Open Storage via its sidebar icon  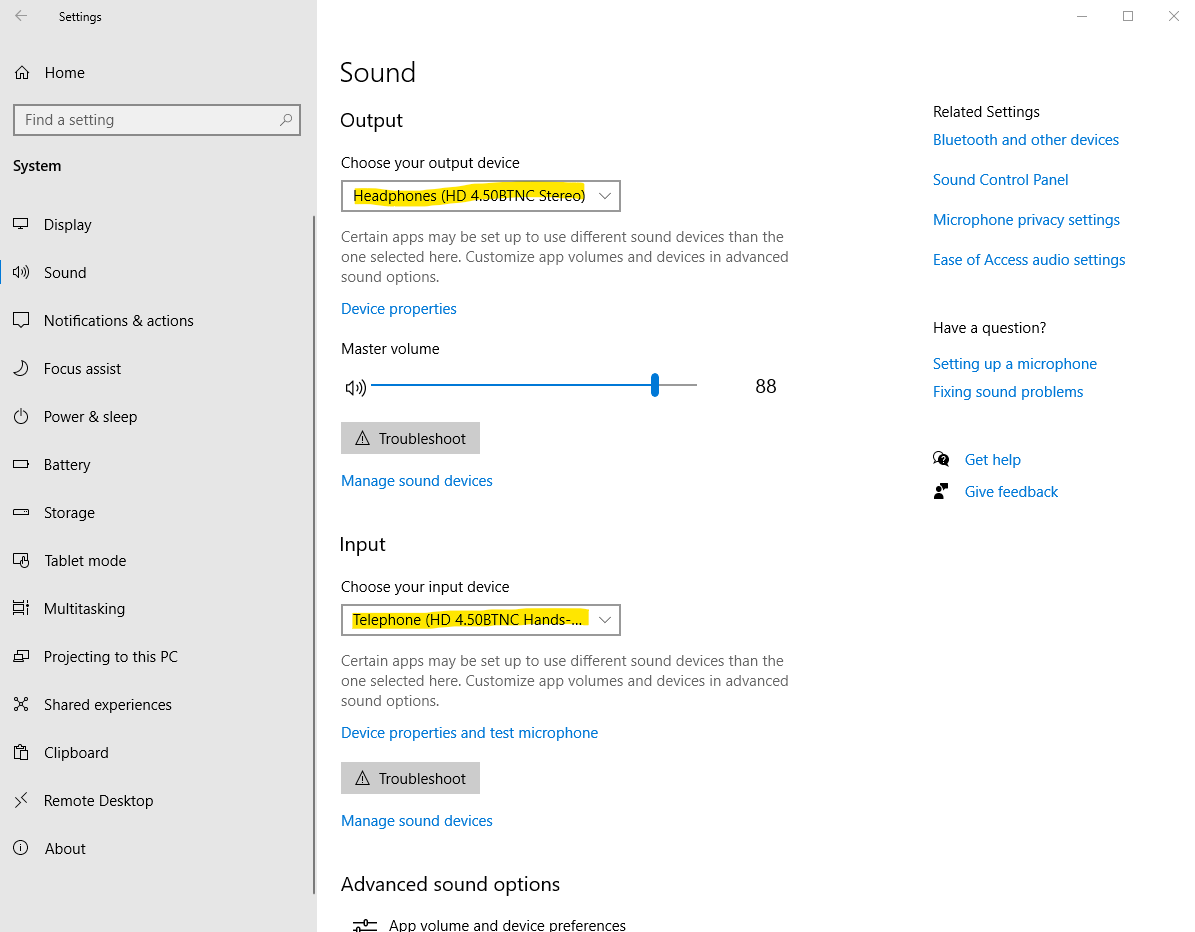point(20,512)
